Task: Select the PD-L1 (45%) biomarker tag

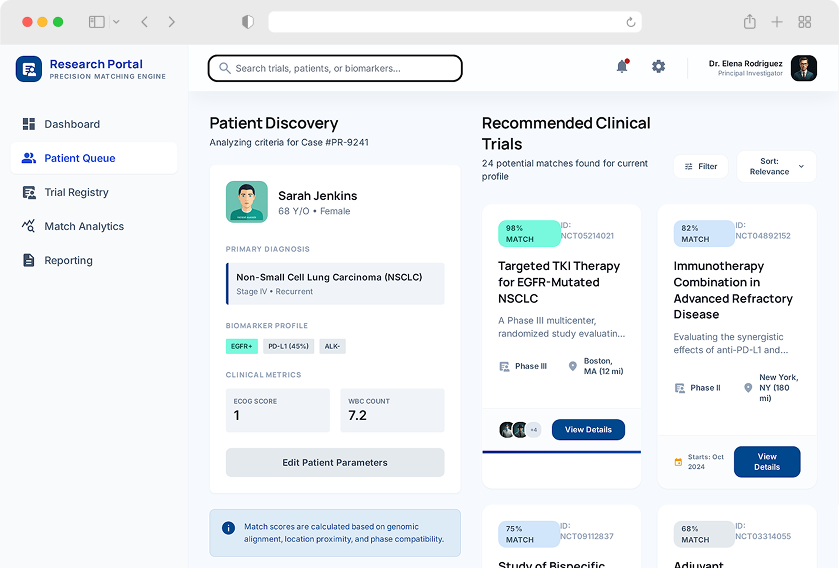Action: (288, 347)
